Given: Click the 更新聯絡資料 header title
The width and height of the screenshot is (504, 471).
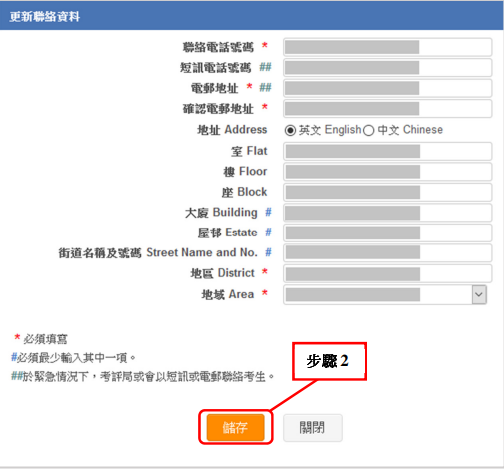Looking at the screenshot, I should click(x=45, y=17).
